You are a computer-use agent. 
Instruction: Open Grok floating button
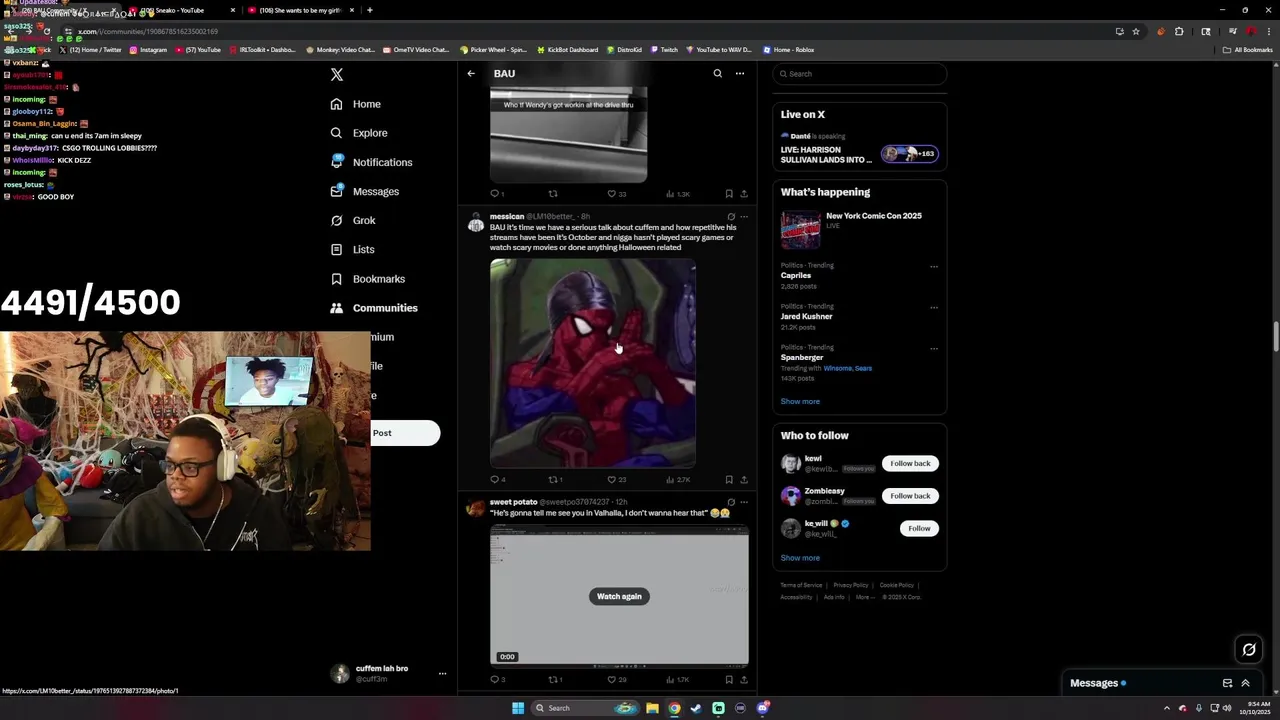point(1249,650)
